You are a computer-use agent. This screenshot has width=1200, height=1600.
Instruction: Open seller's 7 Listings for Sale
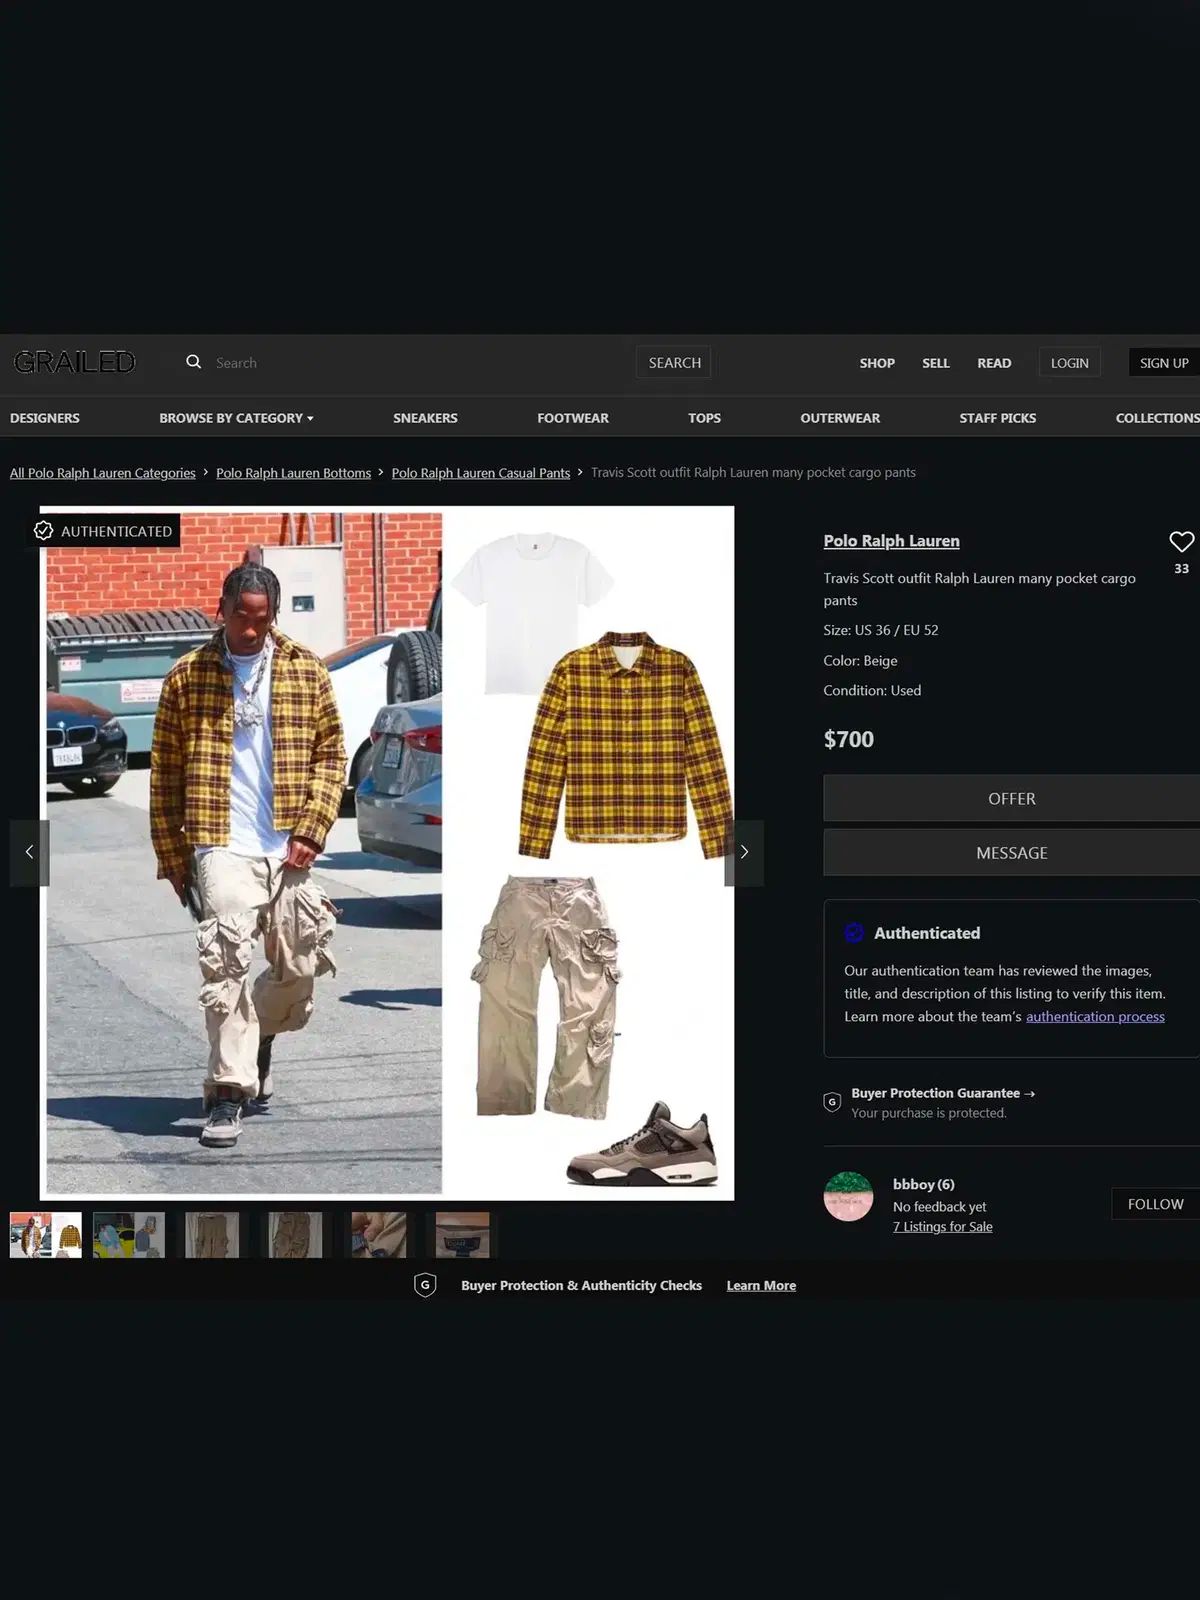pos(942,1227)
